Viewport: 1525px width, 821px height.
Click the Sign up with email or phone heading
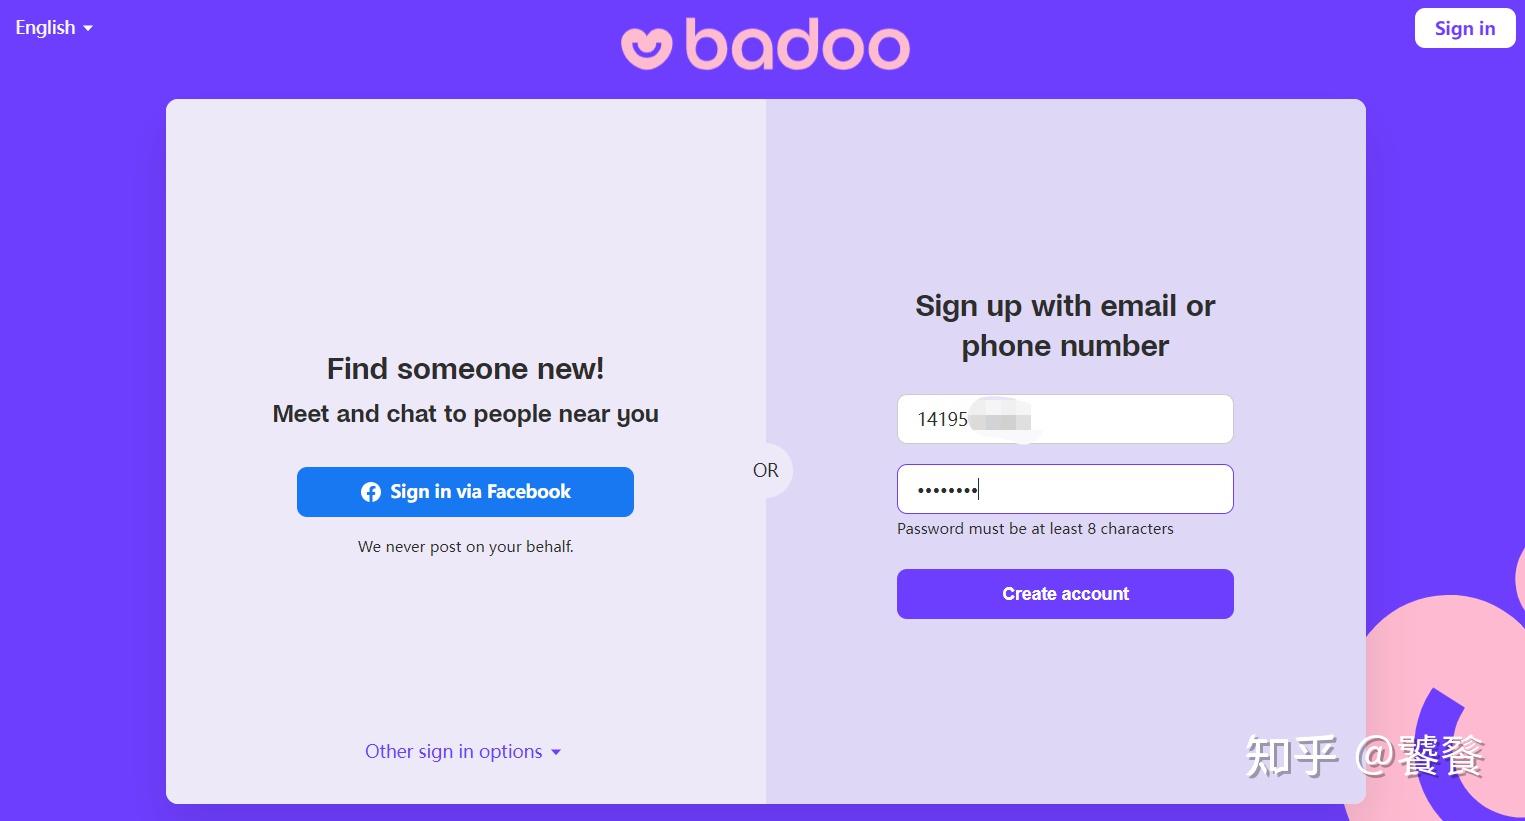tap(1064, 325)
